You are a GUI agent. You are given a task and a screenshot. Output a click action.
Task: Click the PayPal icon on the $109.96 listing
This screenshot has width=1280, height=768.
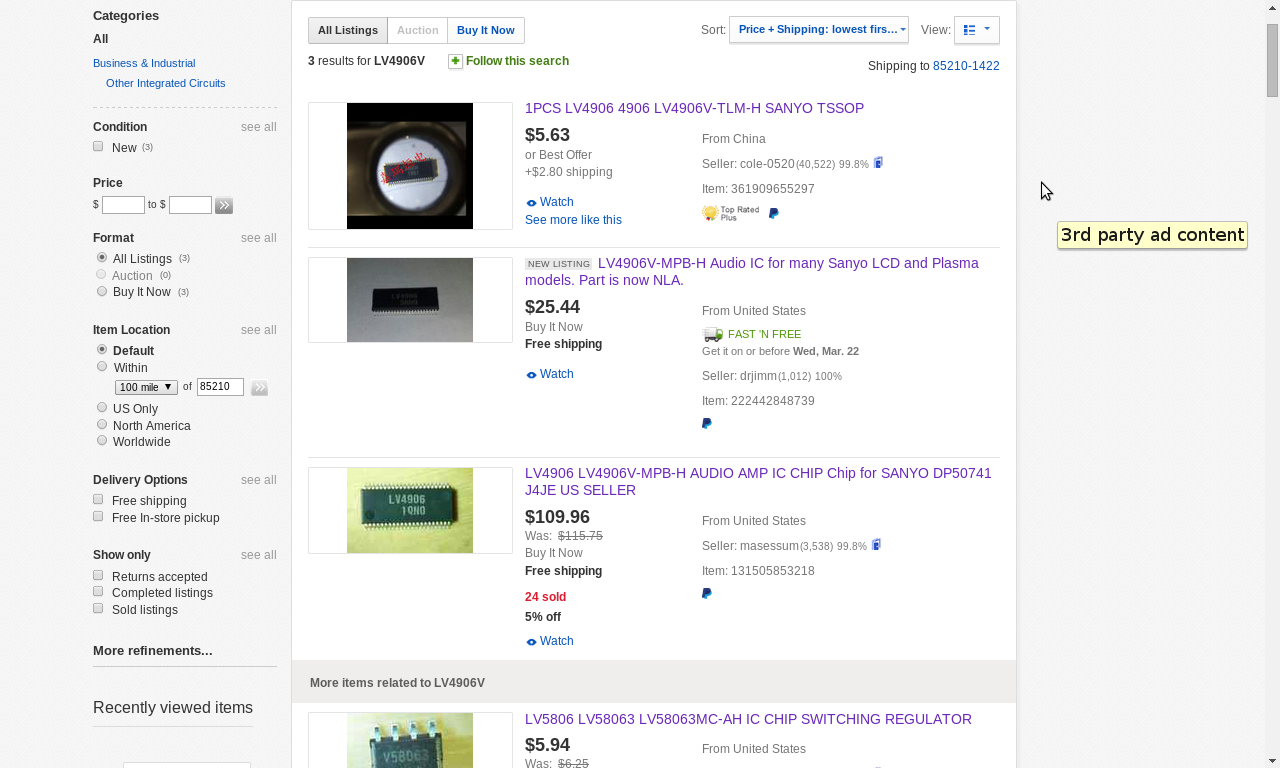(707, 594)
